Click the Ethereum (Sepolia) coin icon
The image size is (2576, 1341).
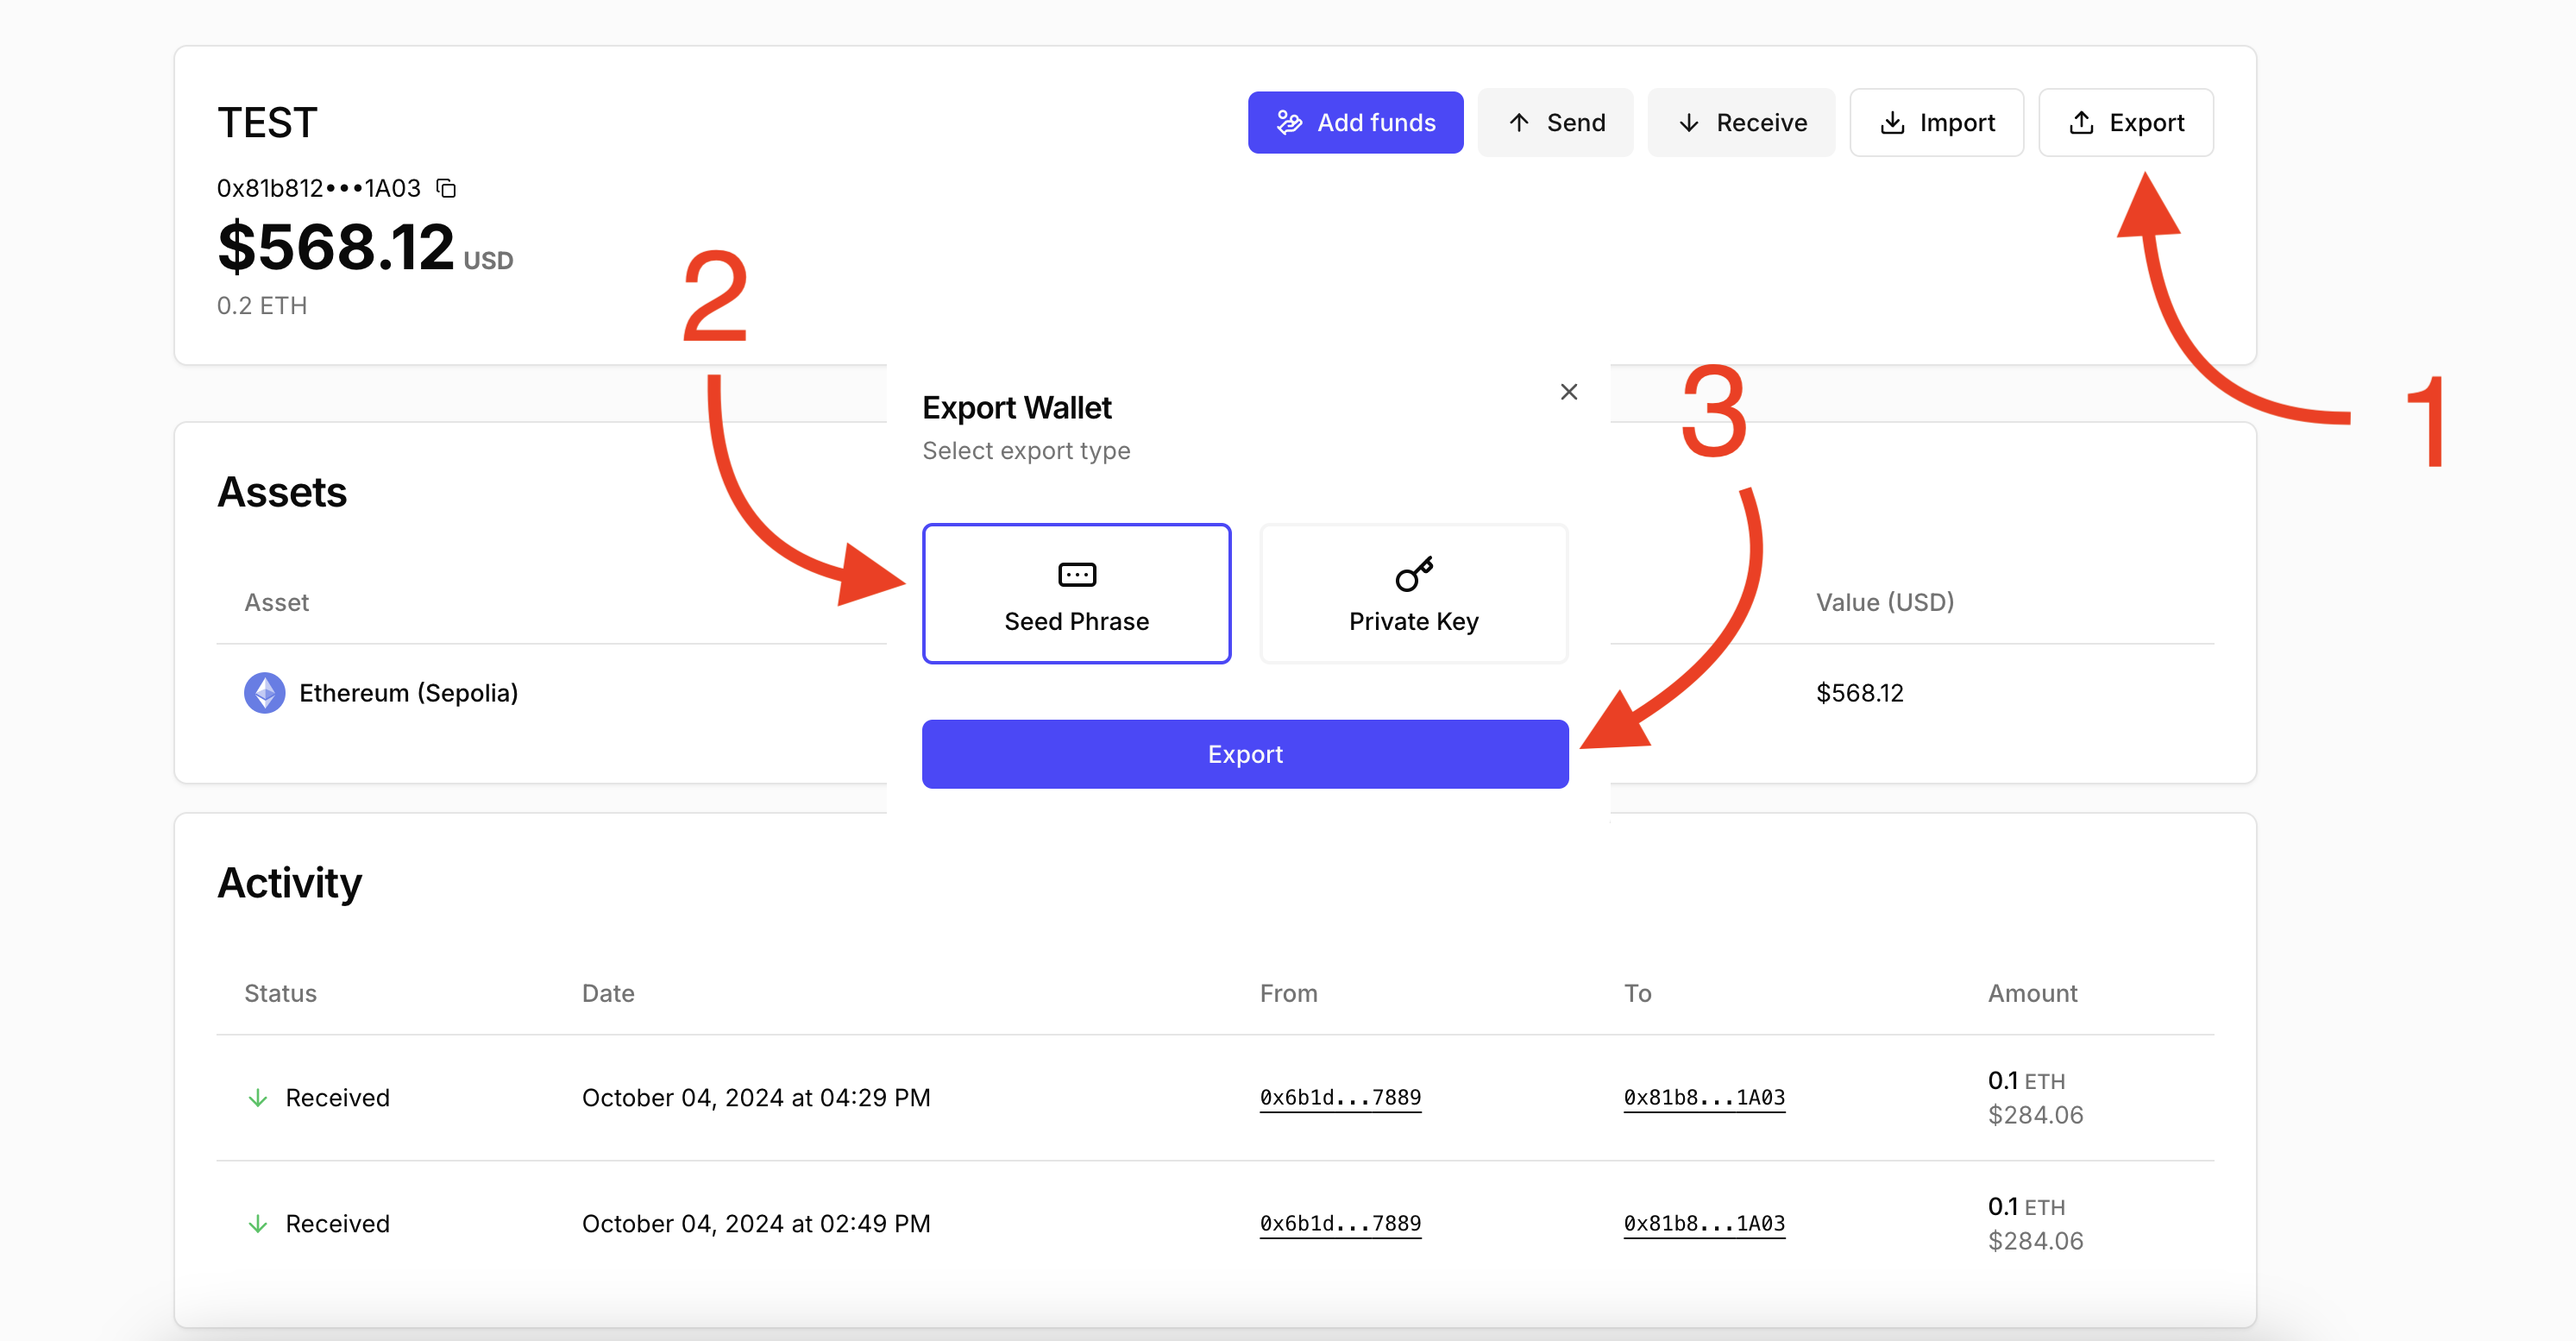264,693
